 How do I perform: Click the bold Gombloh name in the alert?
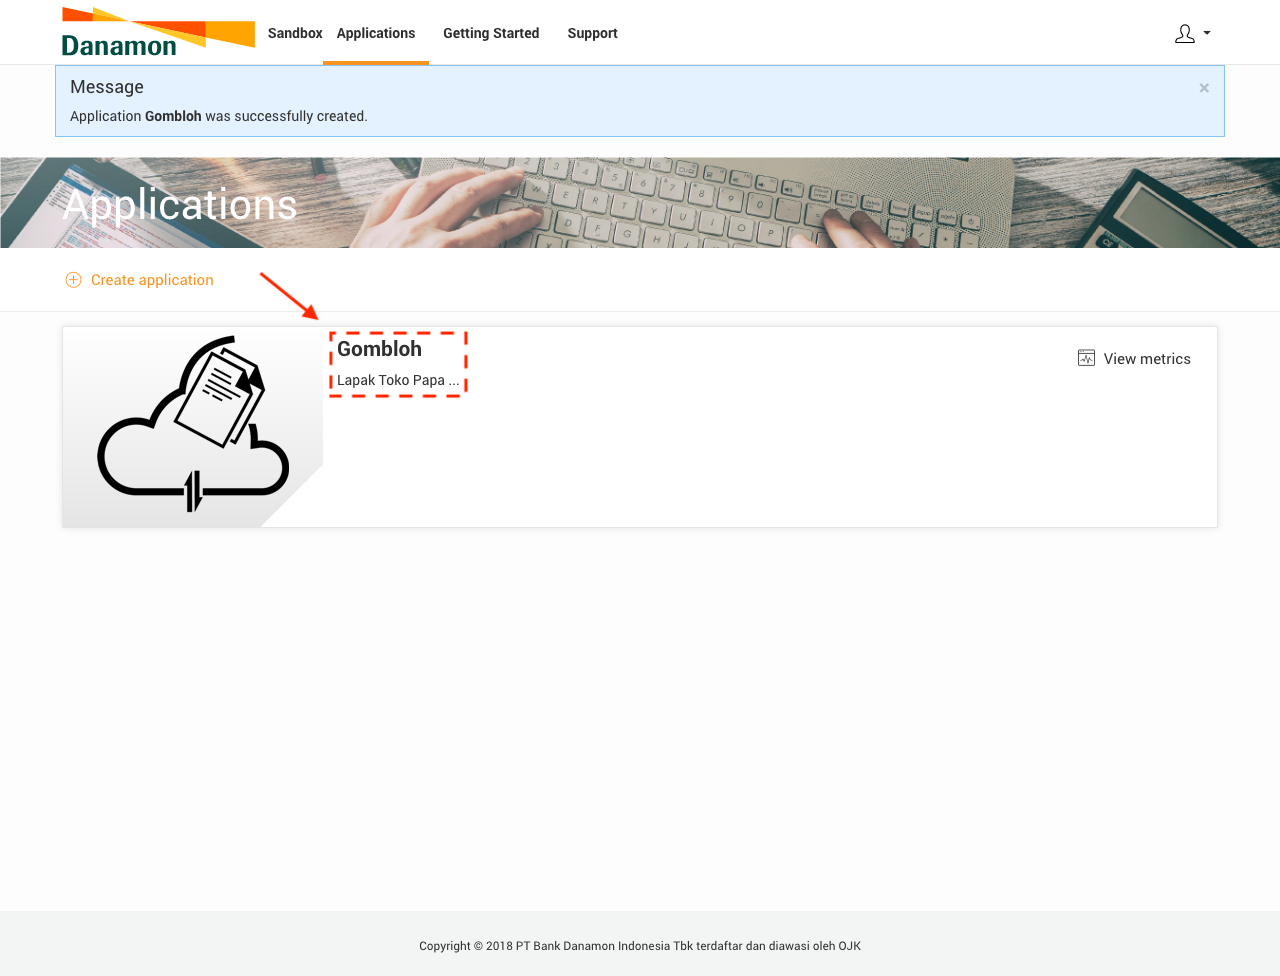tap(173, 116)
